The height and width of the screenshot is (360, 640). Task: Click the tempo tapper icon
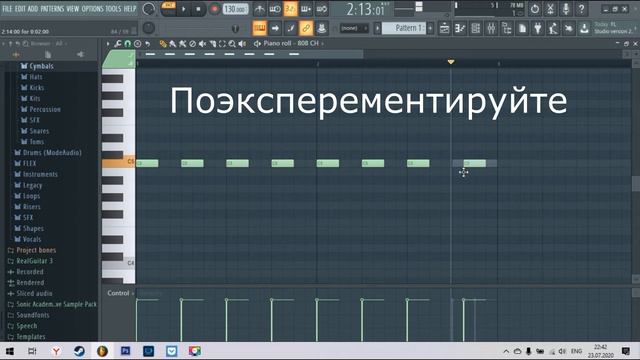[553, 28]
